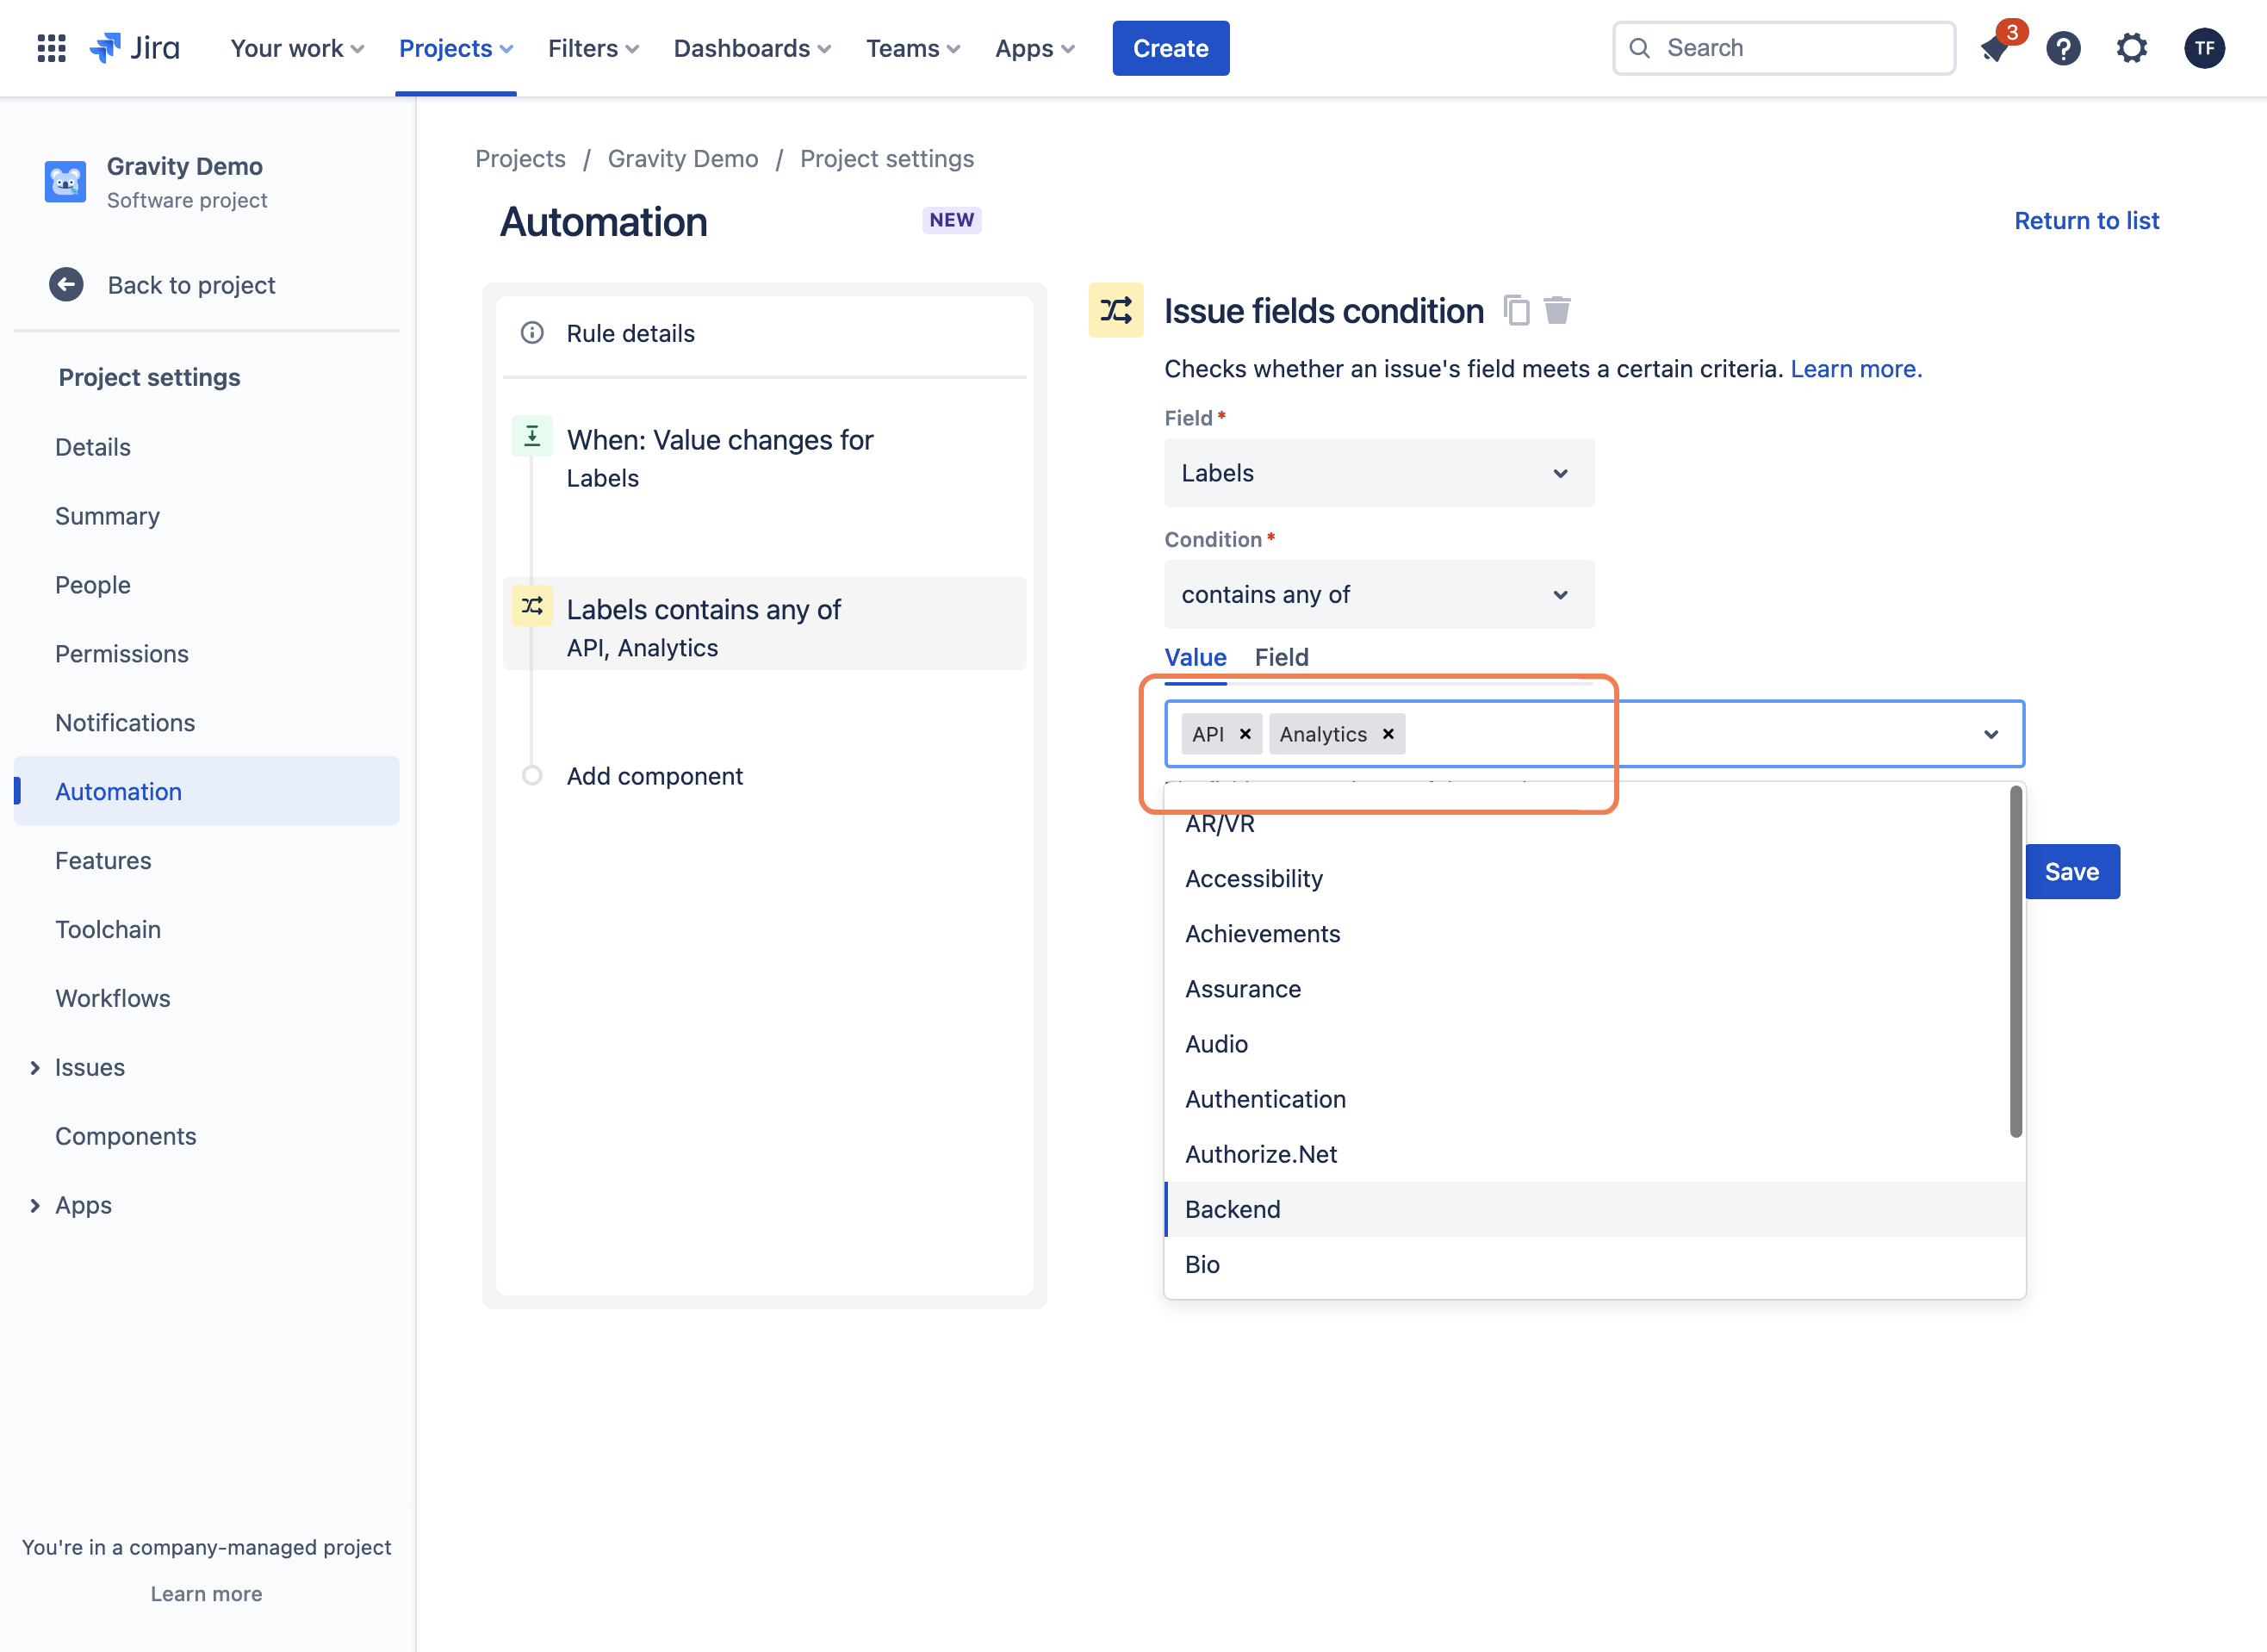Choose the Accessibility label option
Screen dimensions: 2267x1652
point(1595,879)
